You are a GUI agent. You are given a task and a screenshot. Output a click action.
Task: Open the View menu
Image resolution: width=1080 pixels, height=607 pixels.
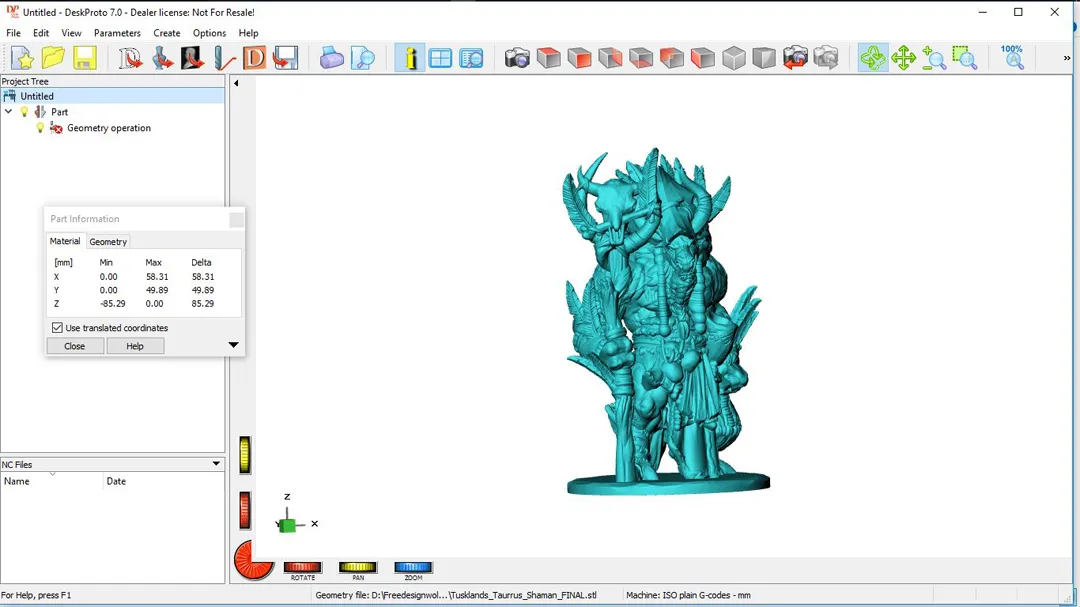71,33
